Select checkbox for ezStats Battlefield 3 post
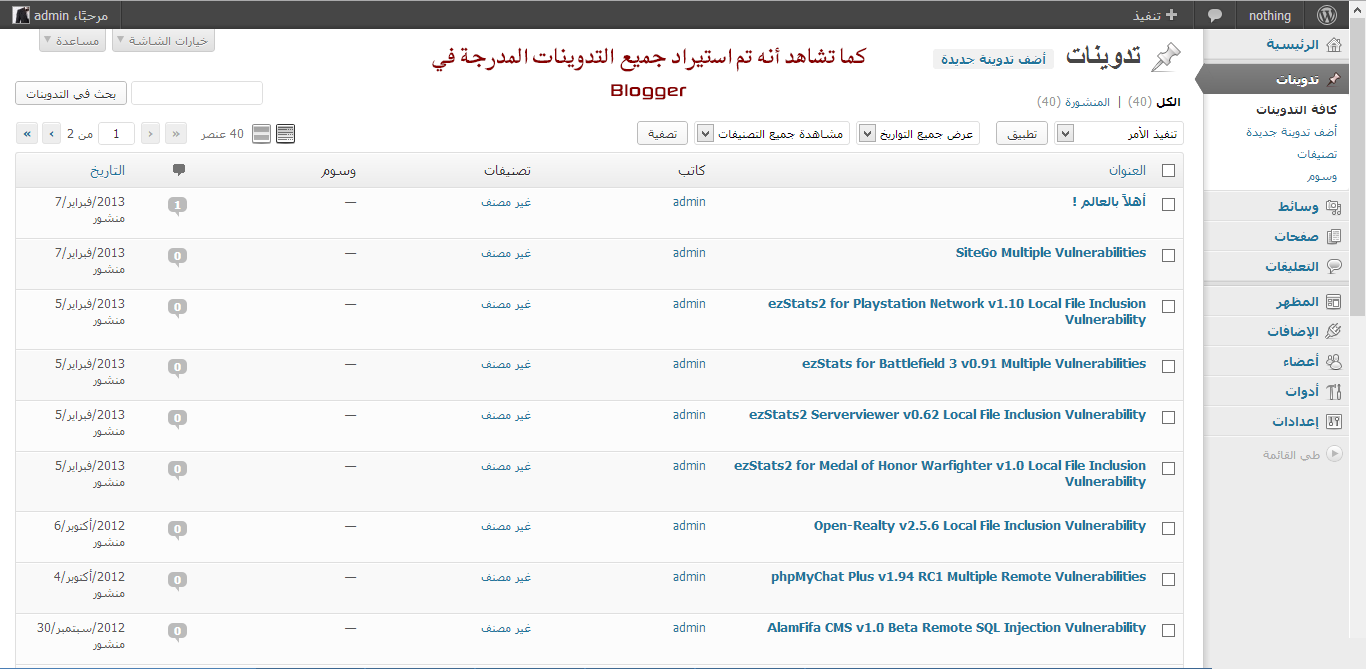Screen dimensions: 1366x669 click(1168, 366)
